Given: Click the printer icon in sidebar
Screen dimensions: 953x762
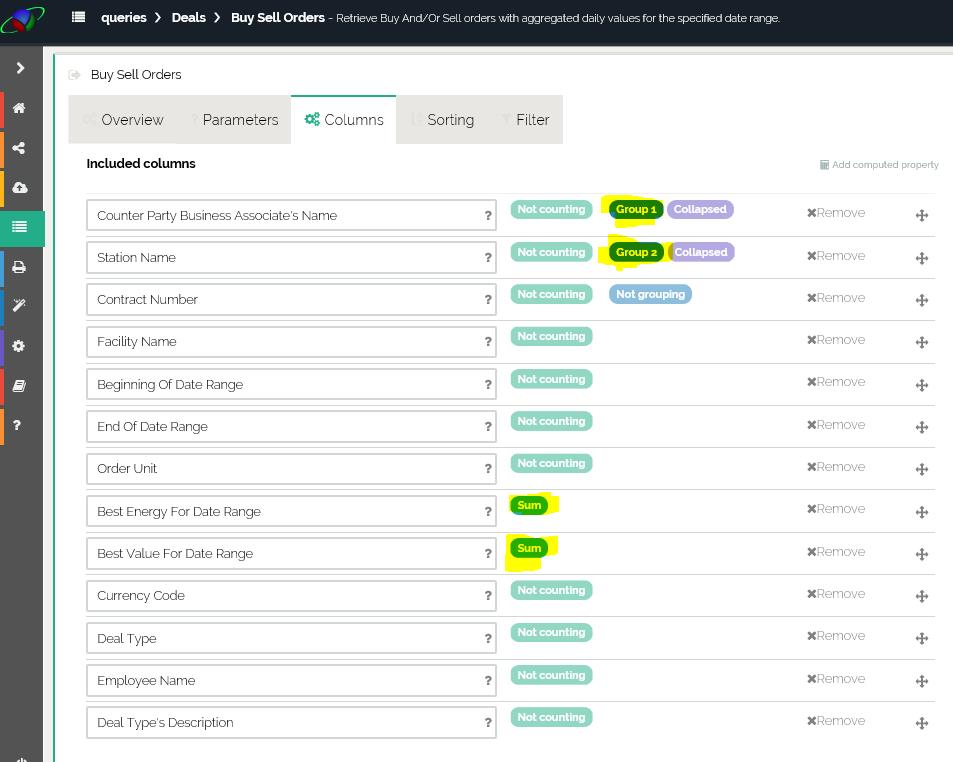Looking at the screenshot, I should tap(19, 267).
